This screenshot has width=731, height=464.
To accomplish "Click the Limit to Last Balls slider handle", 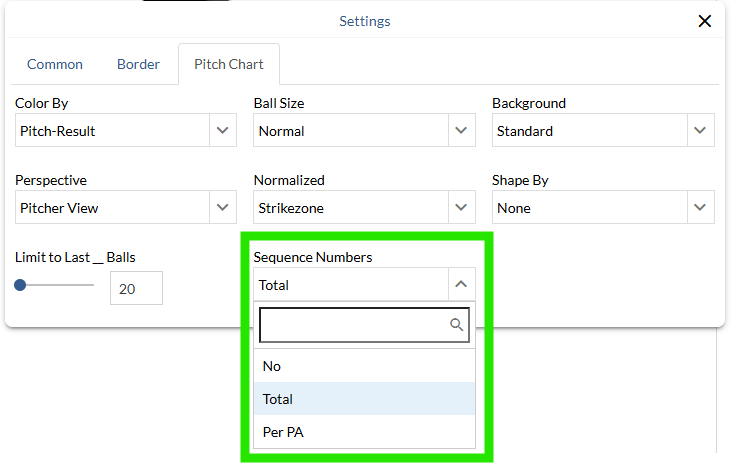I will click(x=20, y=285).
